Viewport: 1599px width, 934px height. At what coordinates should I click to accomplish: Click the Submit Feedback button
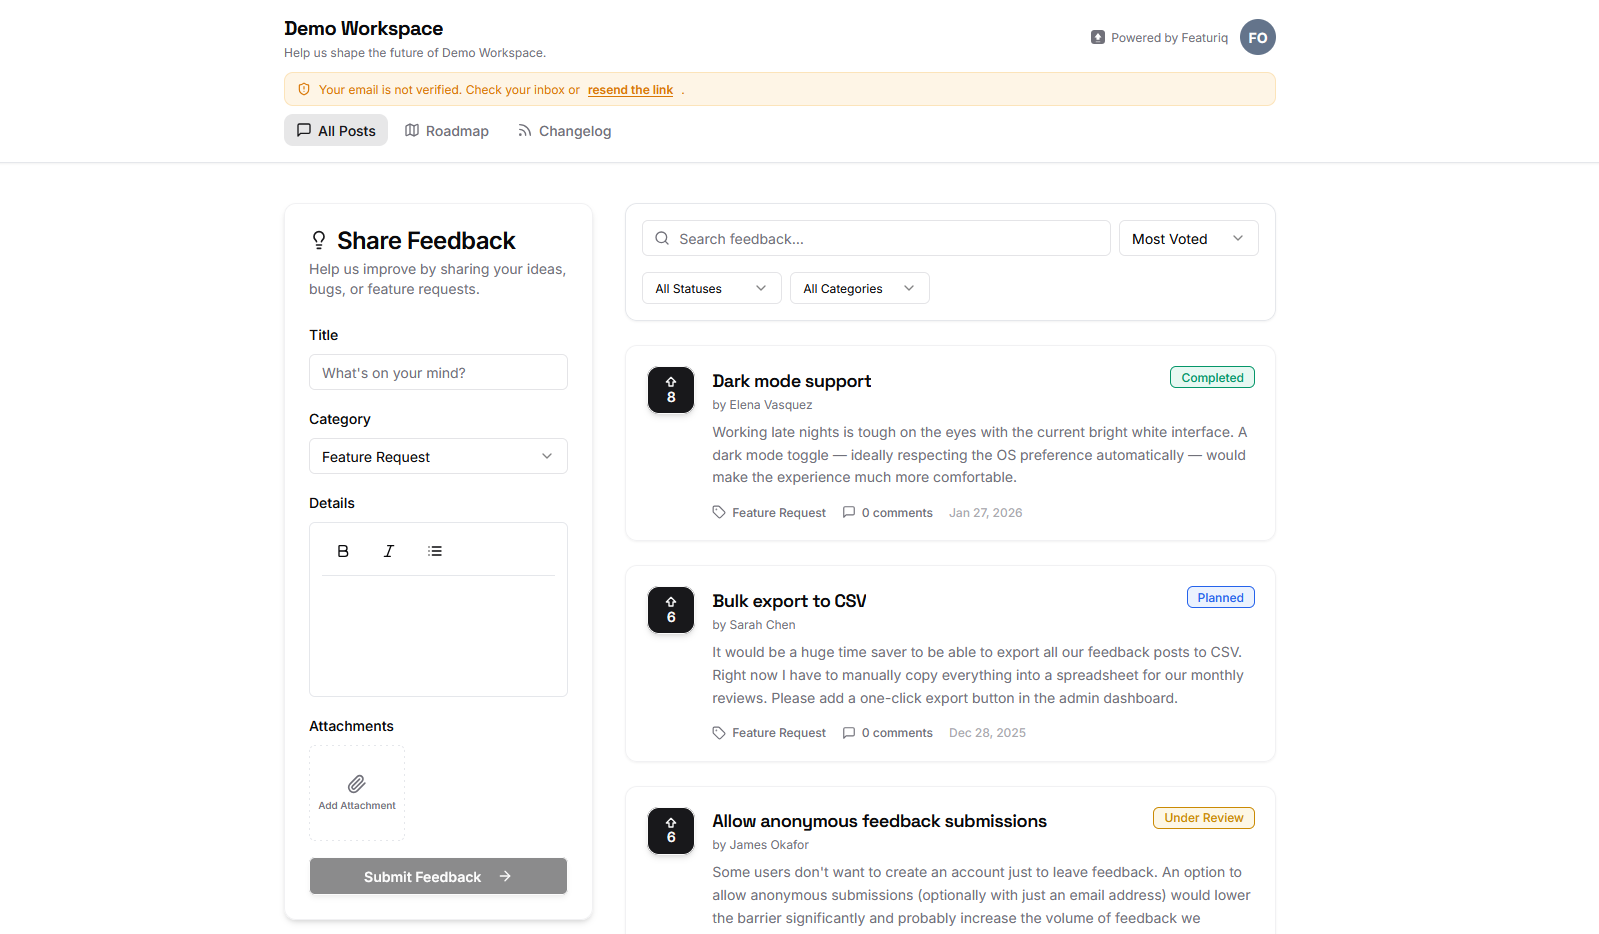[438, 876]
